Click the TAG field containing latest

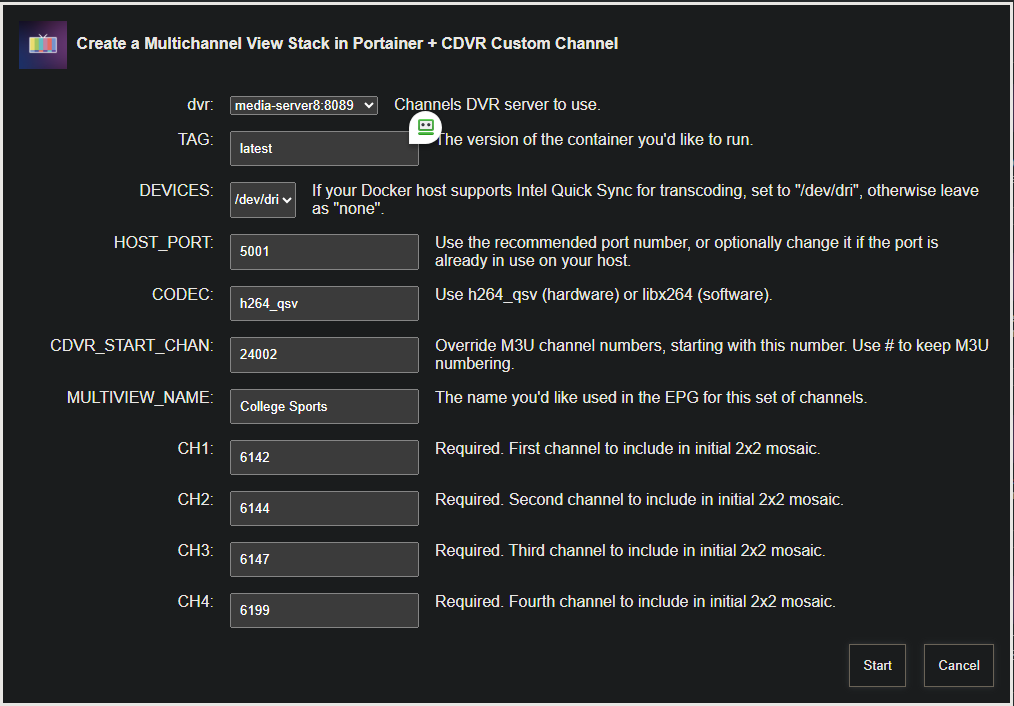click(x=323, y=148)
